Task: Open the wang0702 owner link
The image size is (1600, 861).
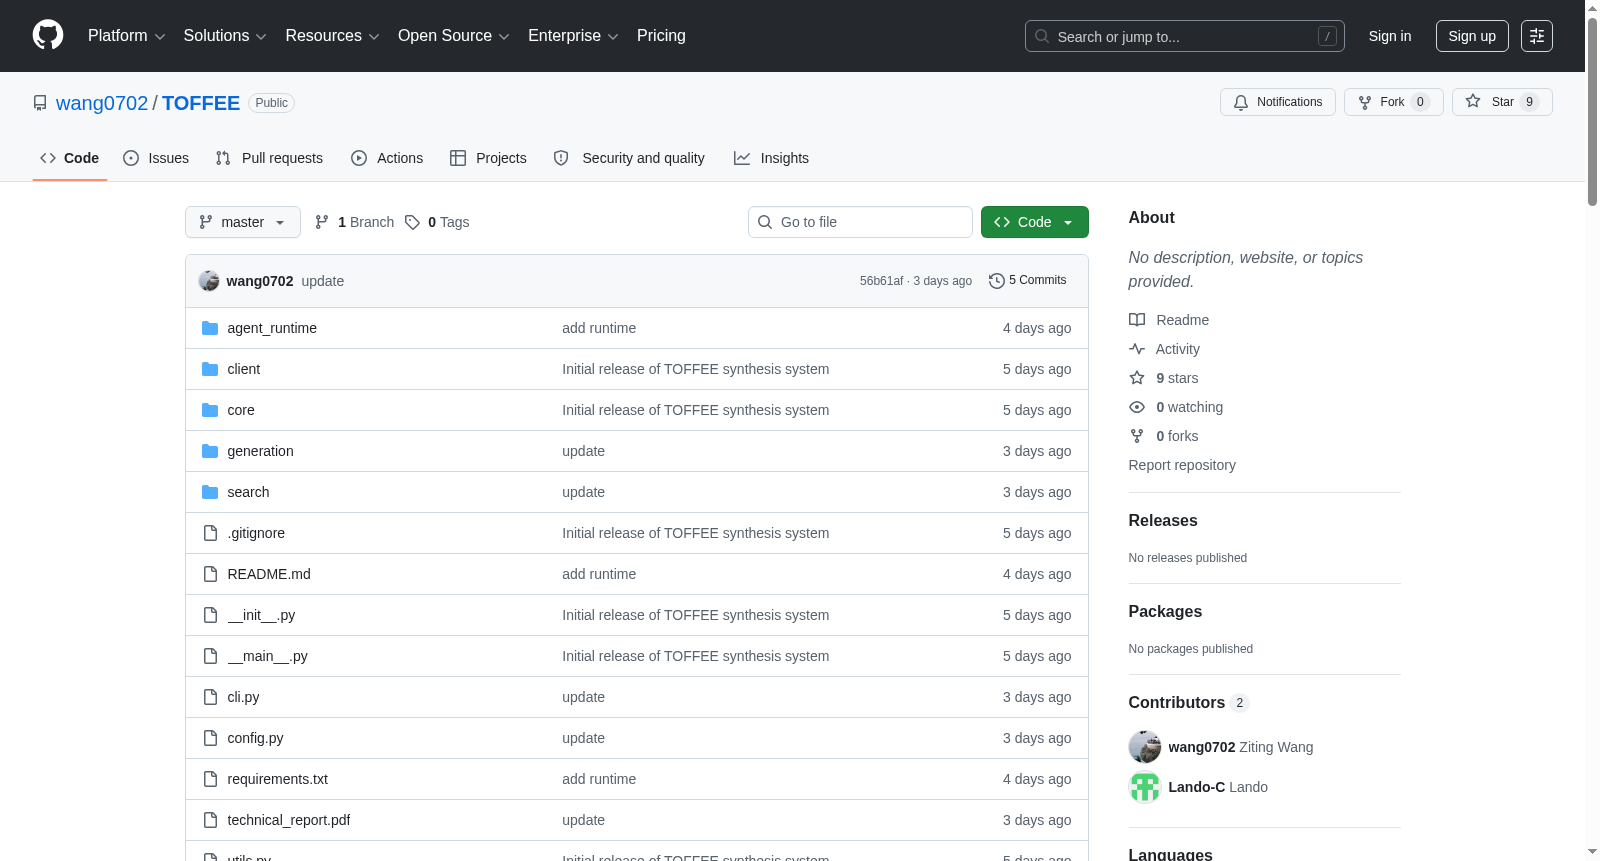Action: pyautogui.click(x=102, y=103)
